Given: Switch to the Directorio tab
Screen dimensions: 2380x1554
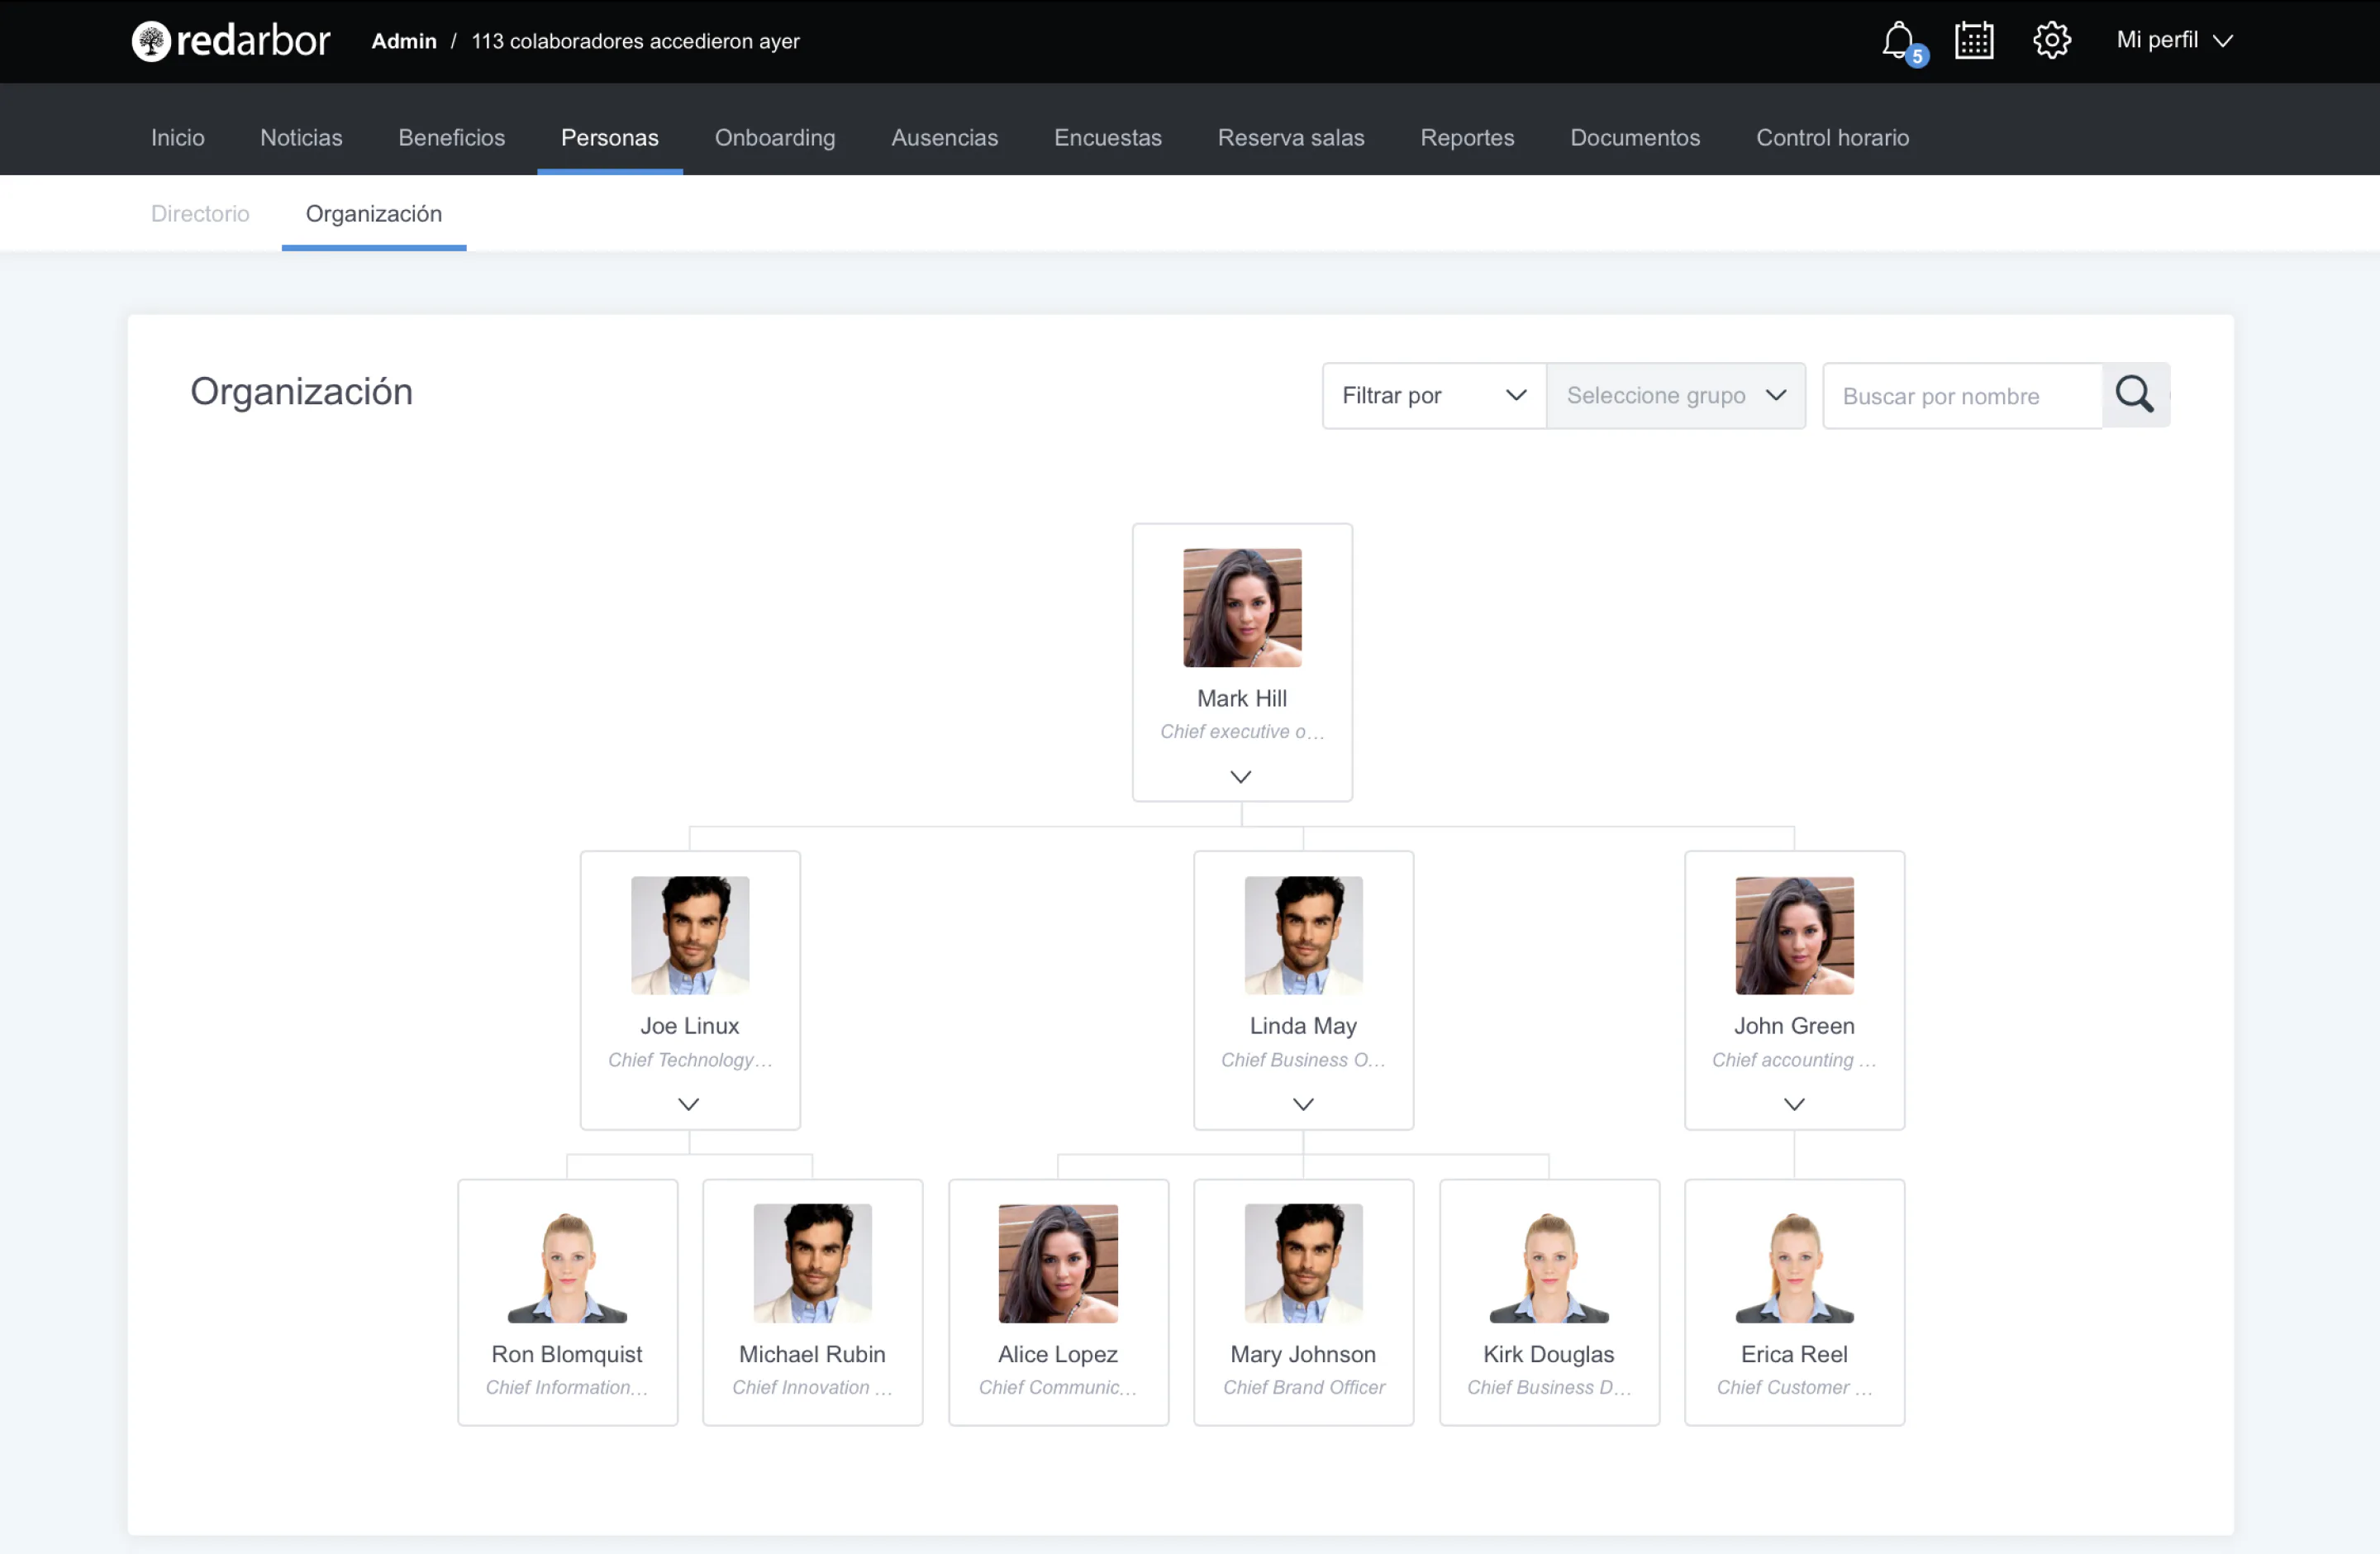Looking at the screenshot, I should (200, 213).
